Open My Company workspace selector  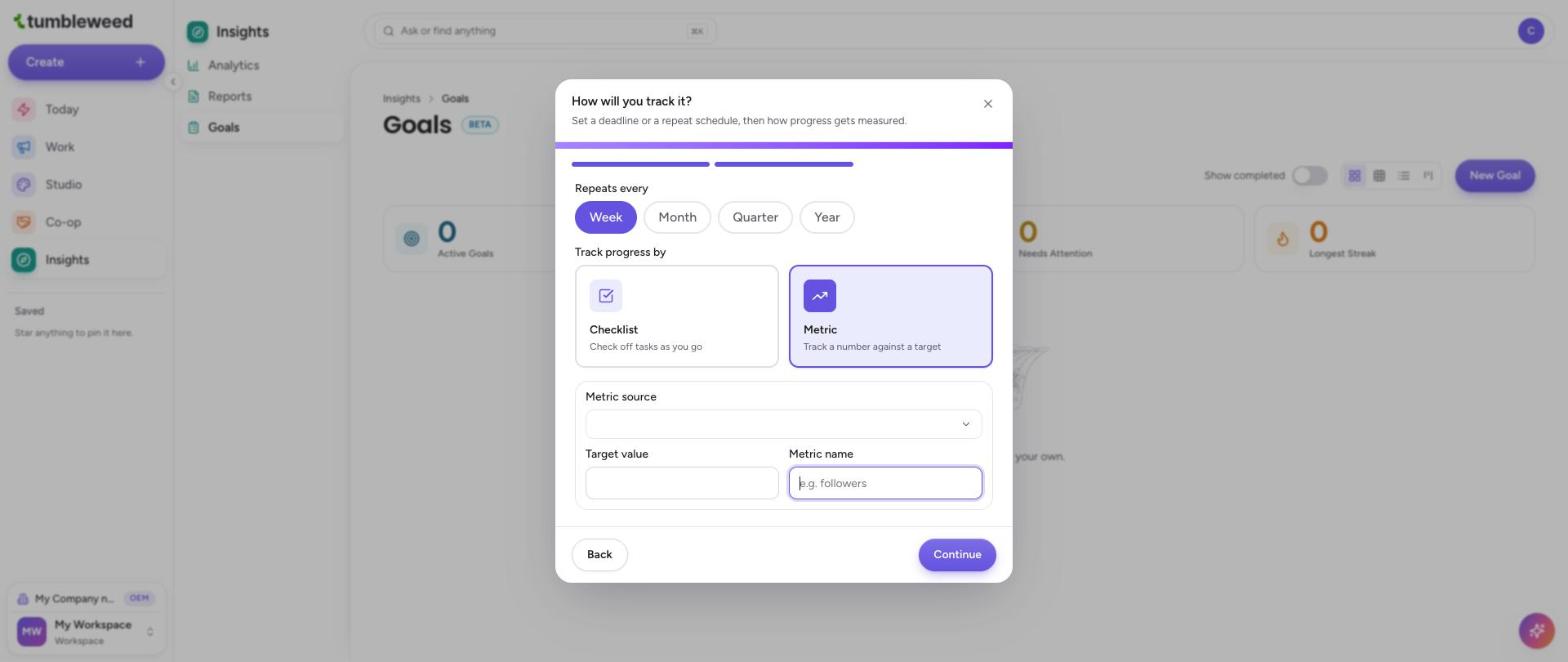coord(86,599)
